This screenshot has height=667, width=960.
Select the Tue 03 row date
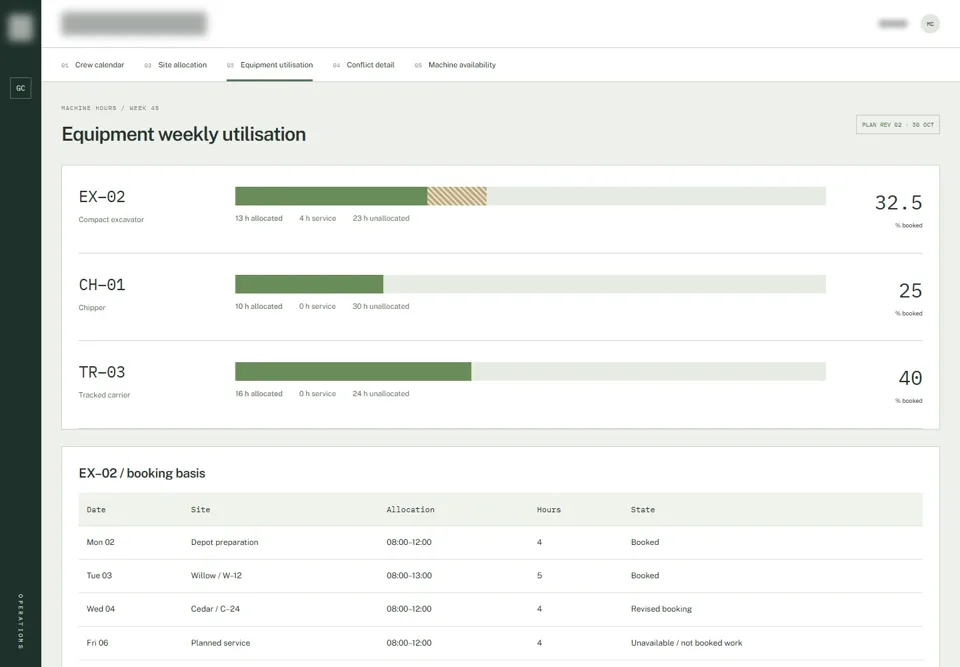pyautogui.click(x=99, y=576)
